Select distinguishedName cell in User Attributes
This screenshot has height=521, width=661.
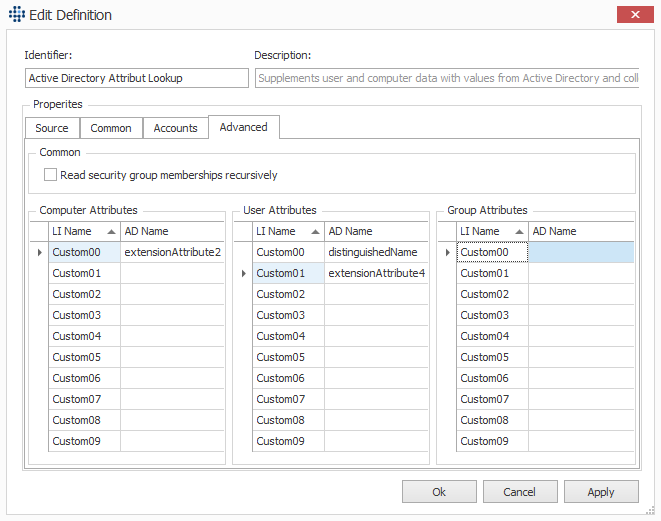(x=376, y=252)
